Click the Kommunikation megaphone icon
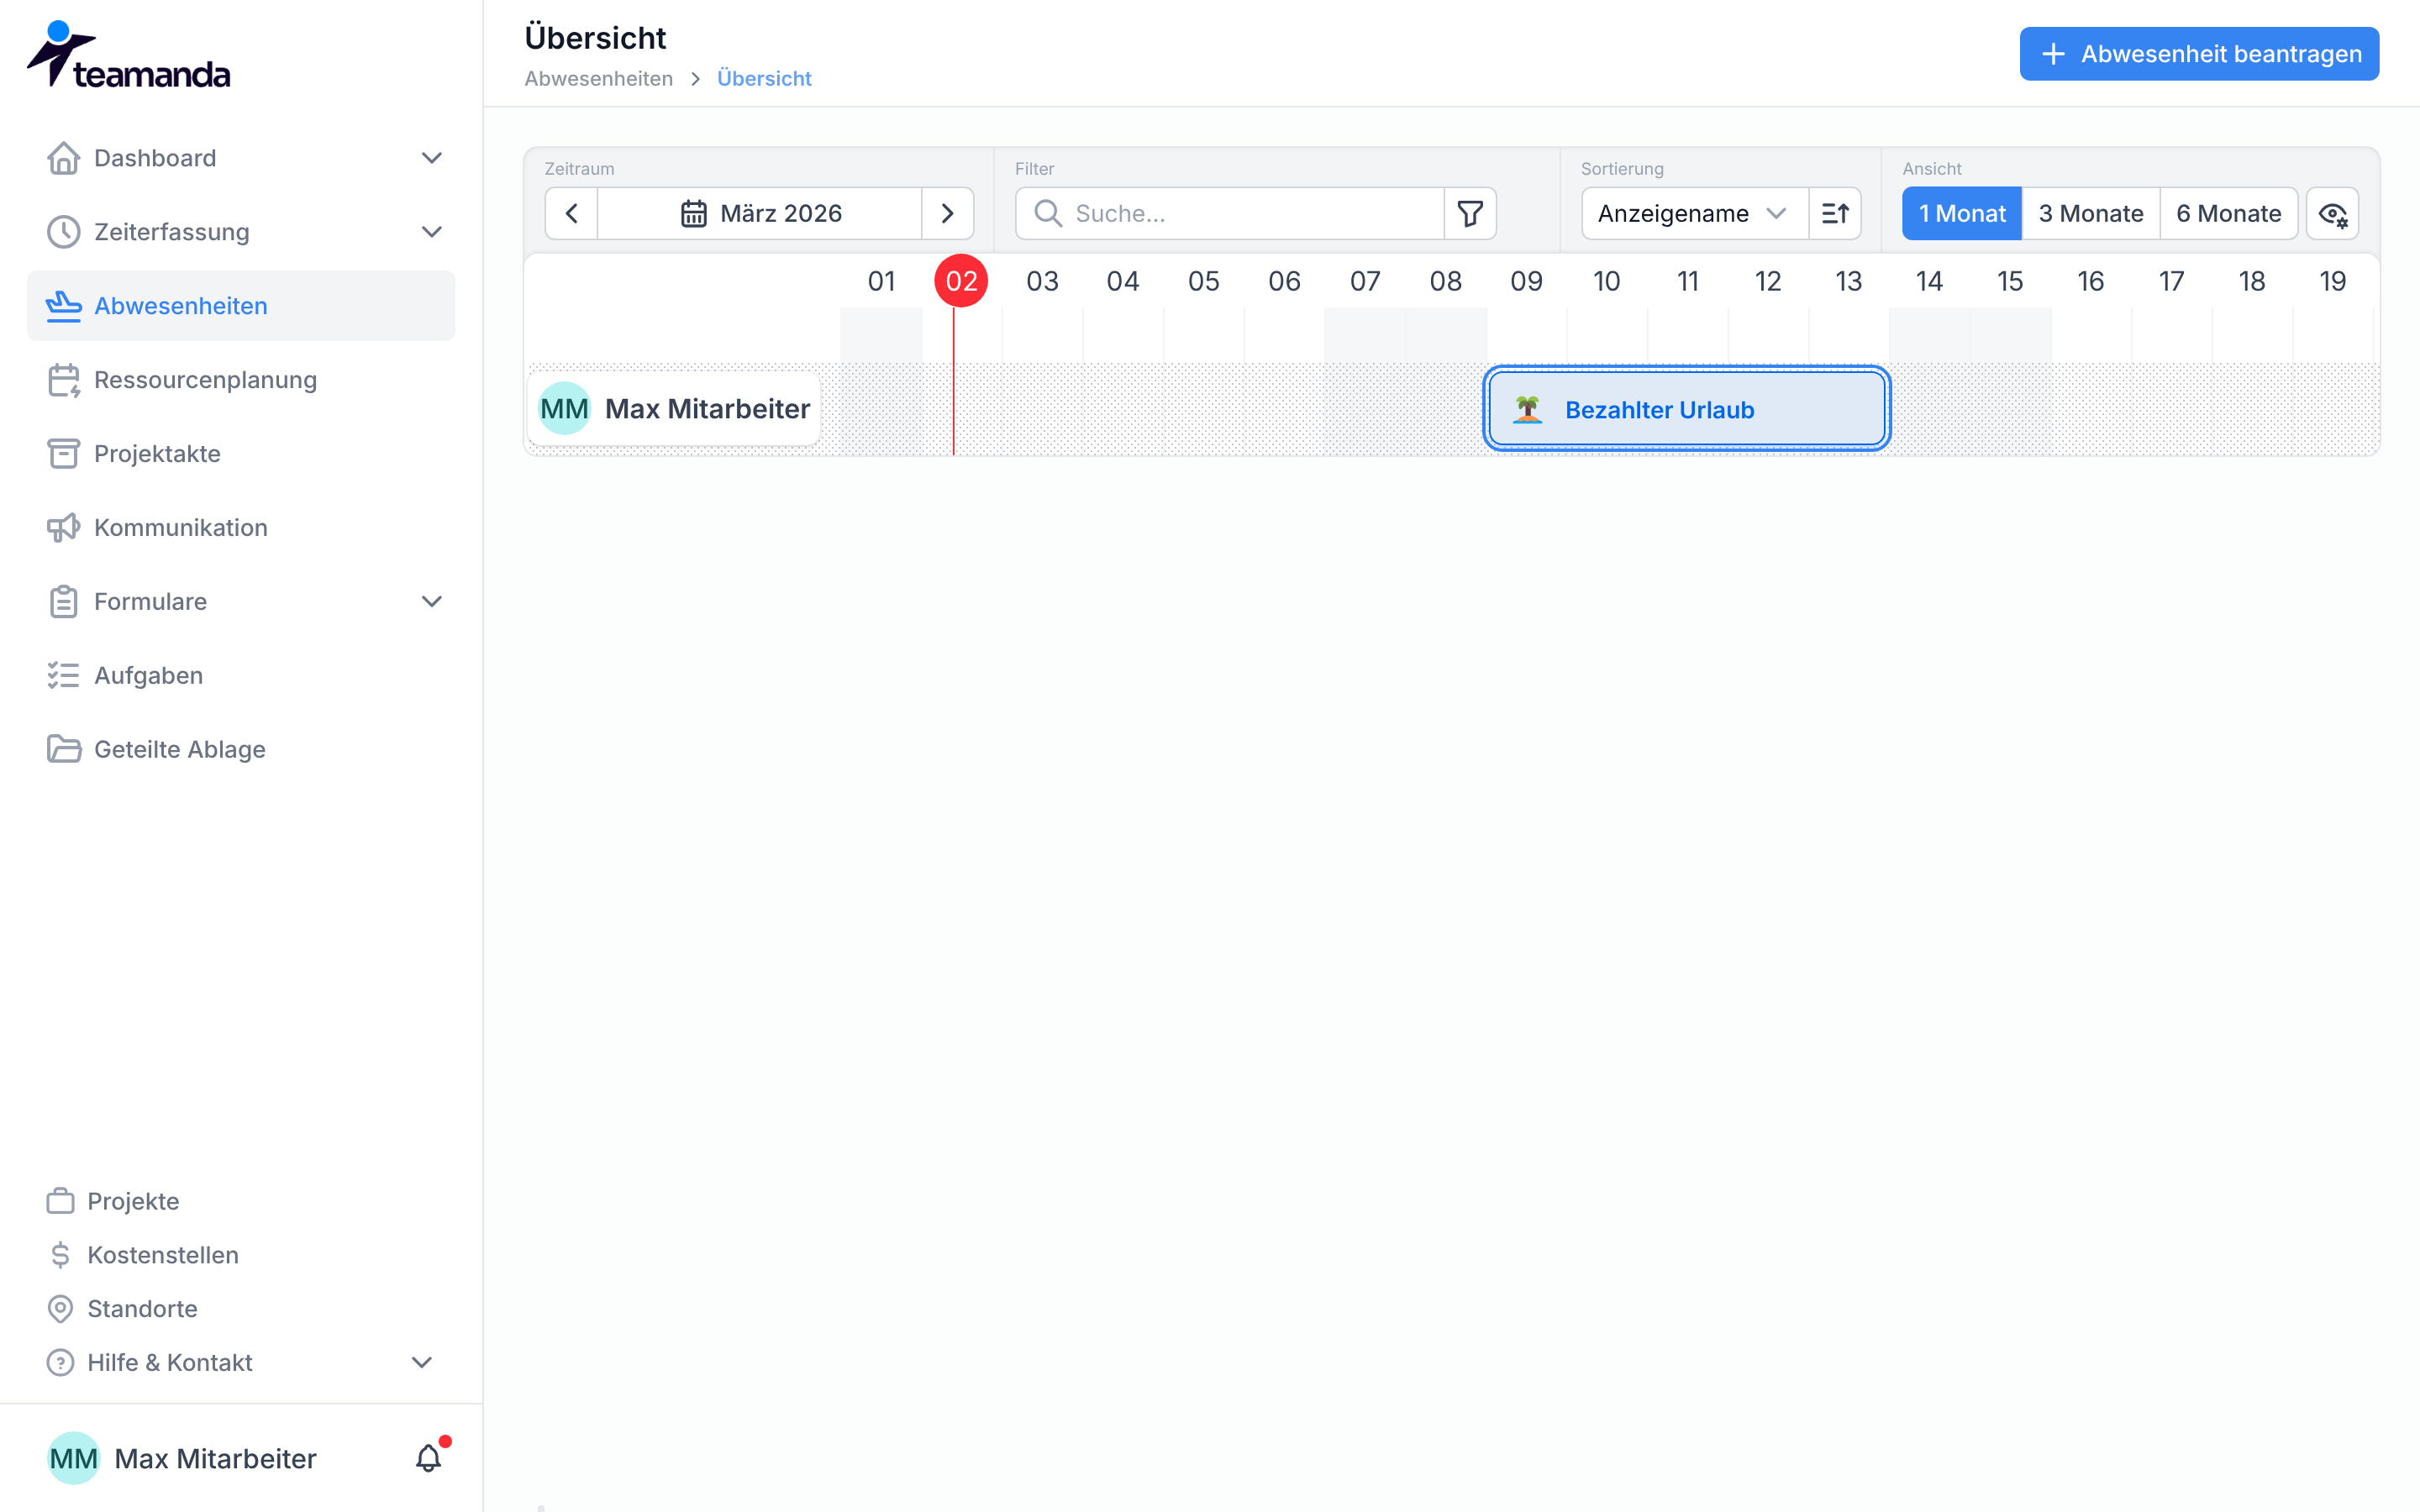2420x1512 pixels. coord(64,528)
